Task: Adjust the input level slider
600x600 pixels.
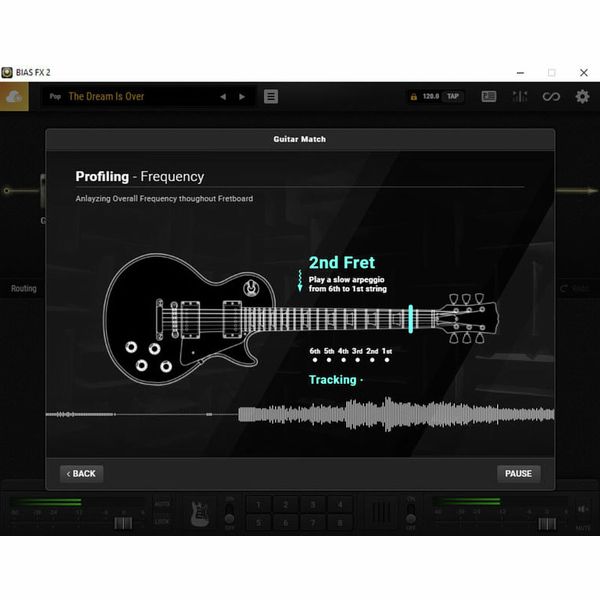Action: coord(123,523)
